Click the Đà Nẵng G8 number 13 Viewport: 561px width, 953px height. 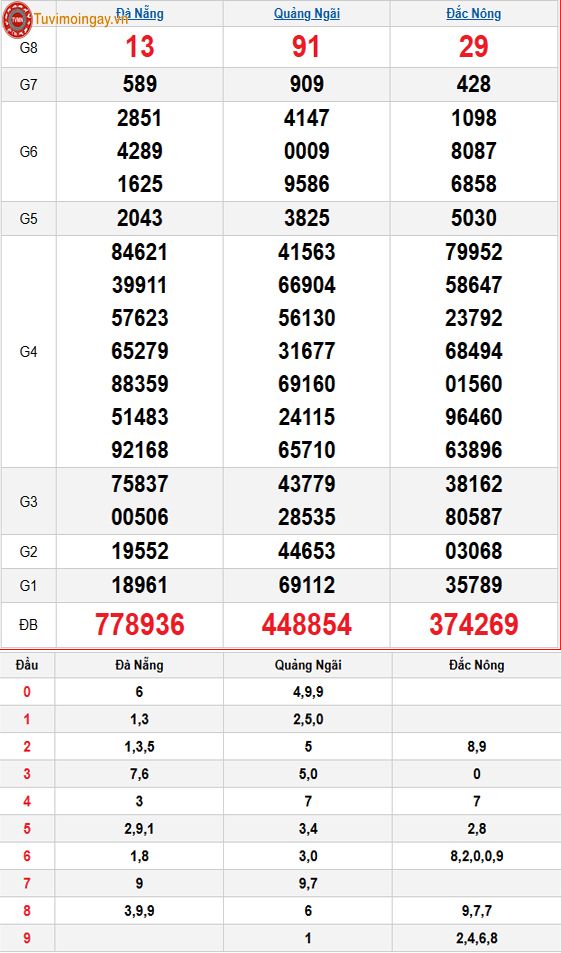tap(140, 47)
